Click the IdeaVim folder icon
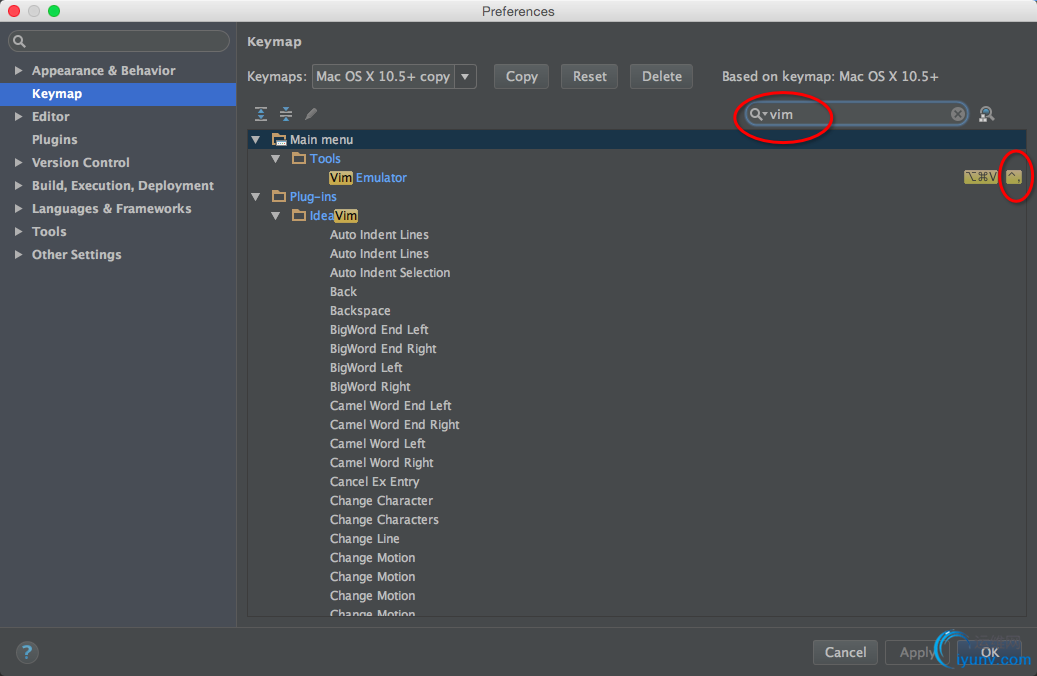 click(299, 216)
